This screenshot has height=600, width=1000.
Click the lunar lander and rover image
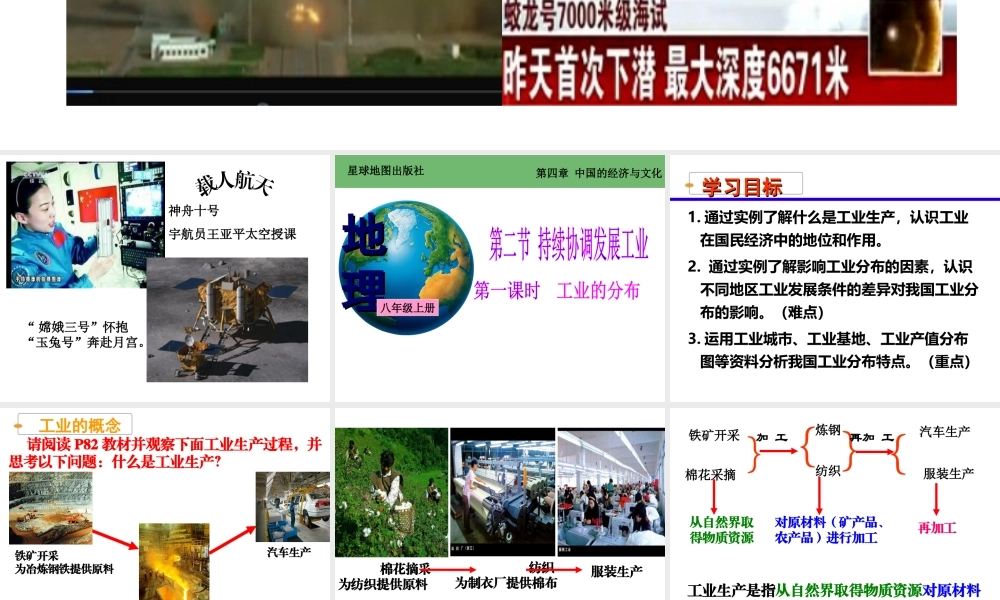tap(227, 319)
